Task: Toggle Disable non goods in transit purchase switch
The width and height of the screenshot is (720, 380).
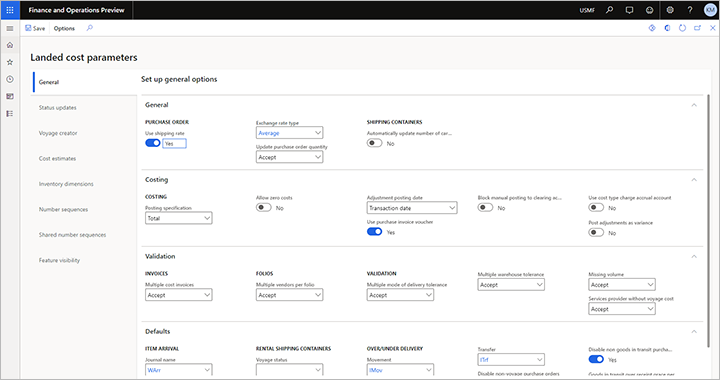Action: click(596, 359)
